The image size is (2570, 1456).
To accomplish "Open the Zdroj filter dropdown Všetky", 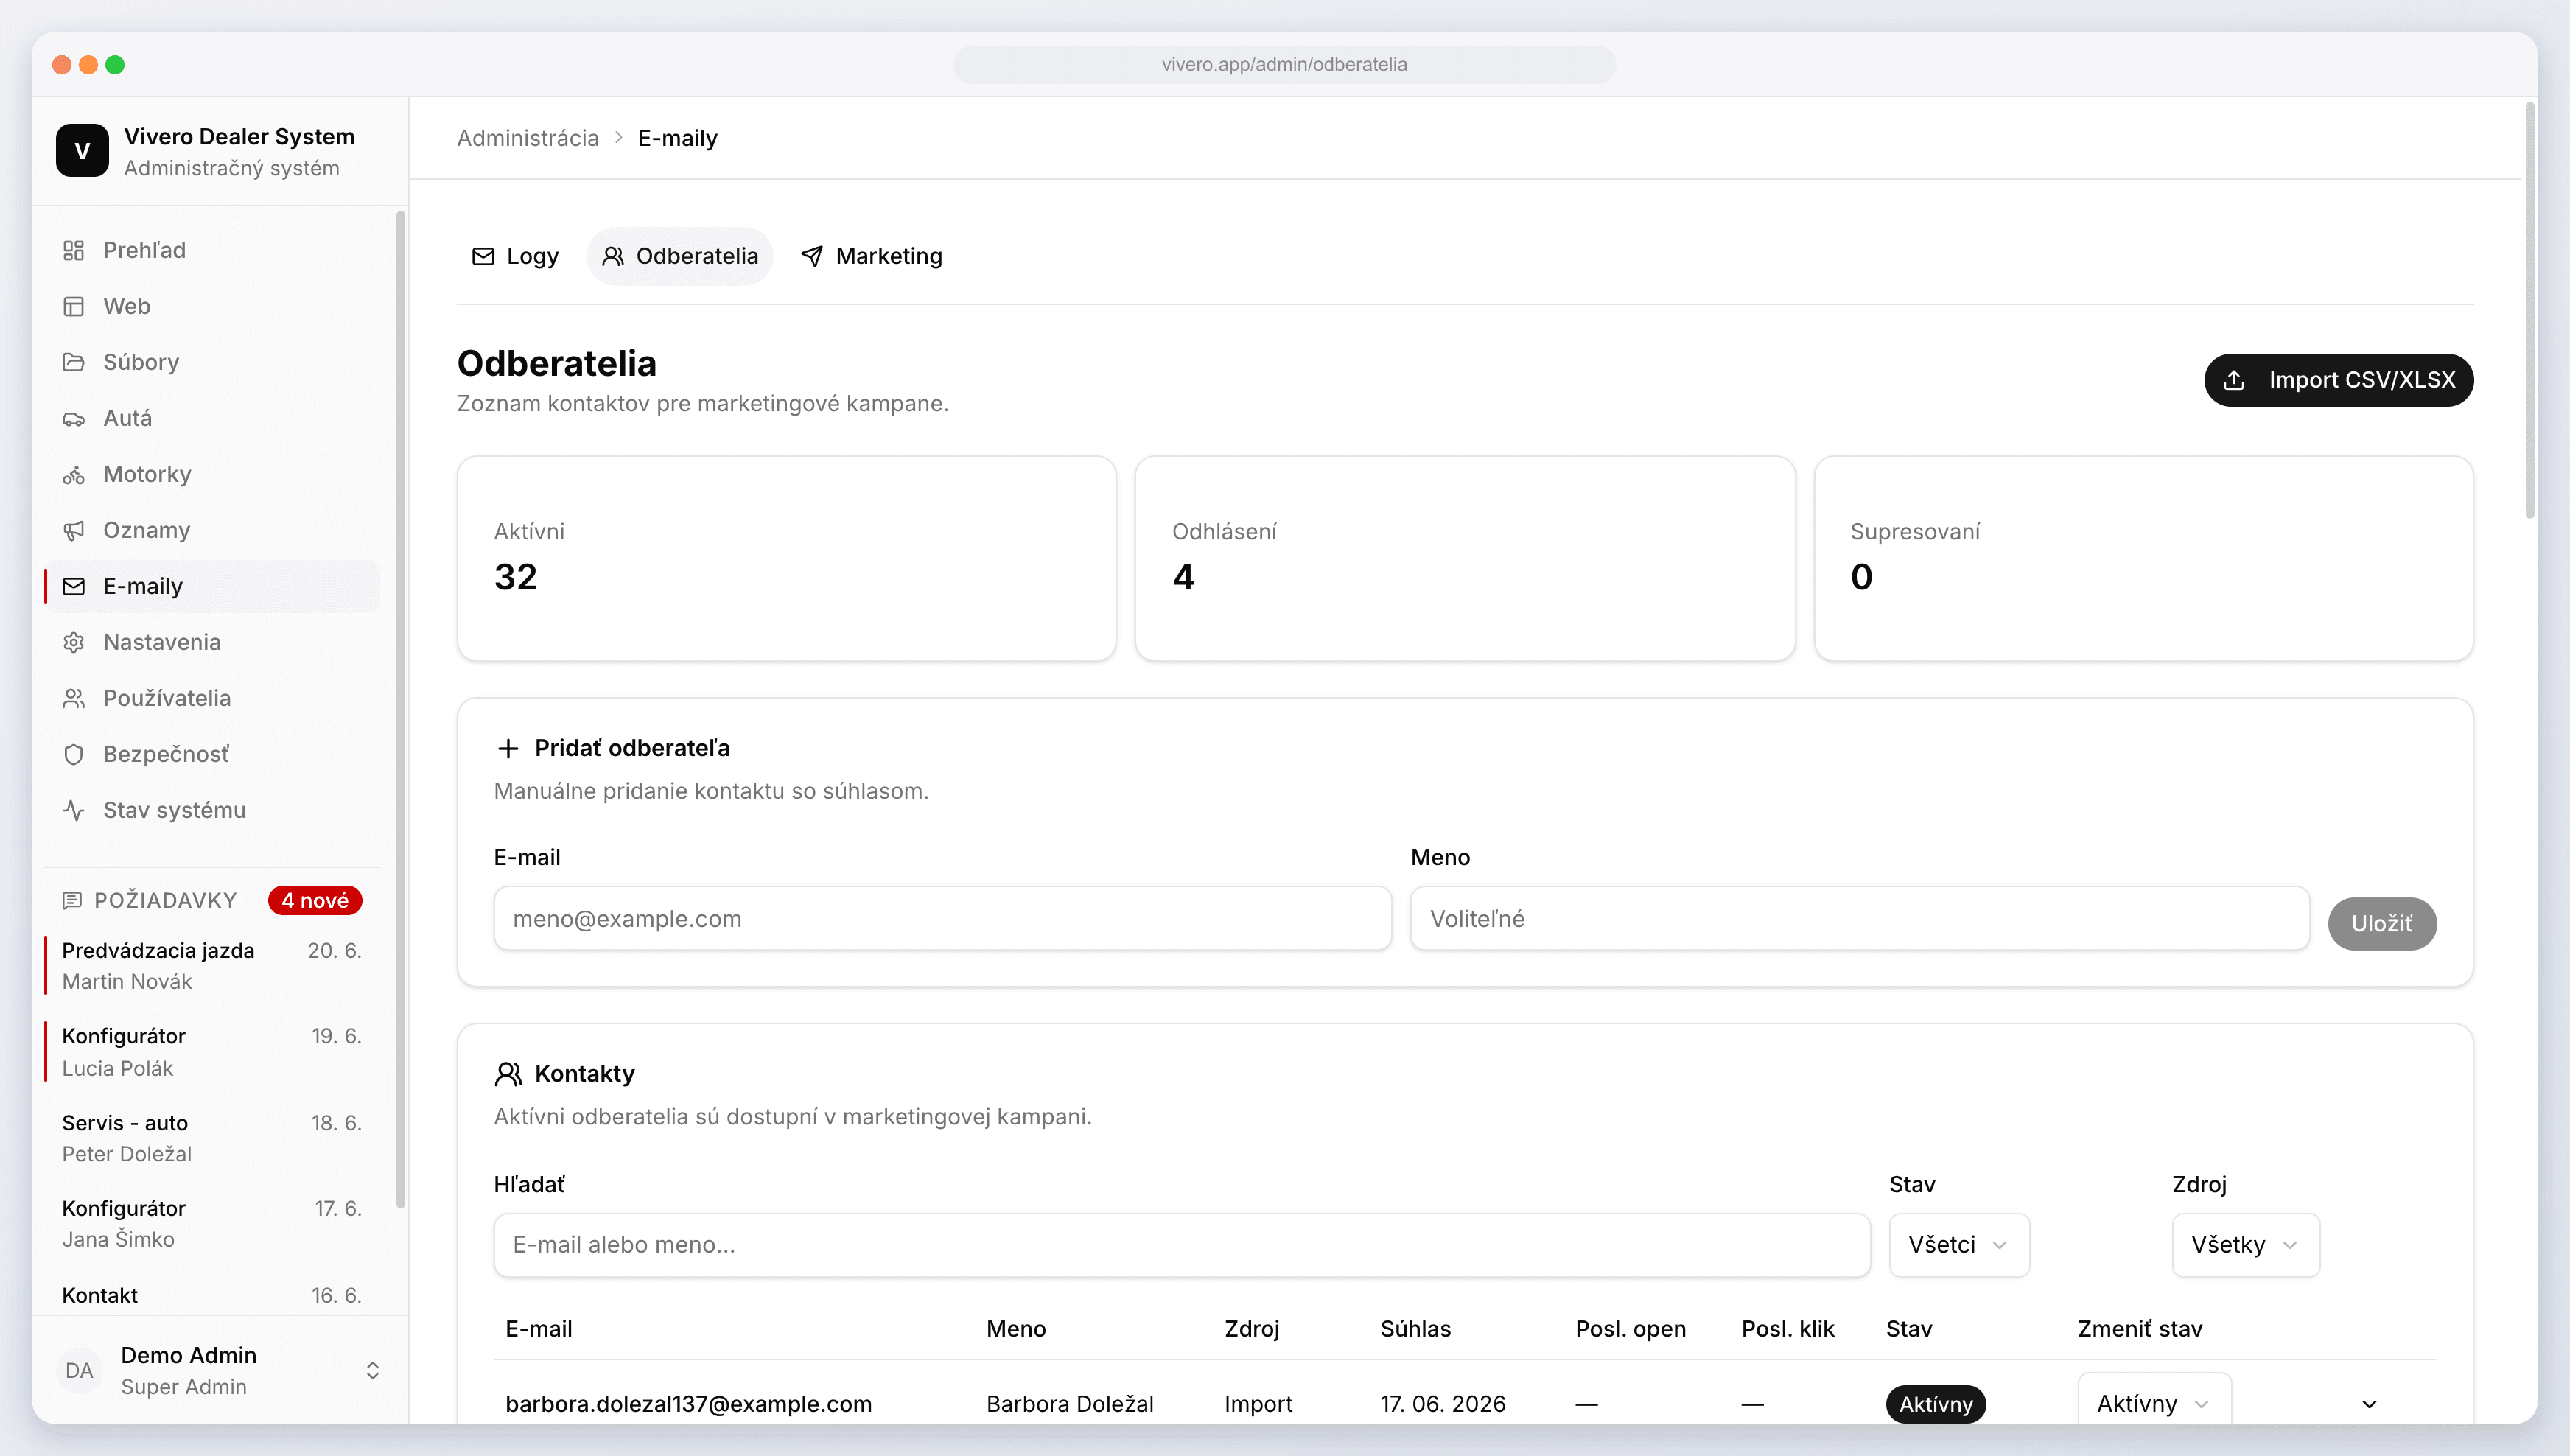I will tap(2245, 1245).
